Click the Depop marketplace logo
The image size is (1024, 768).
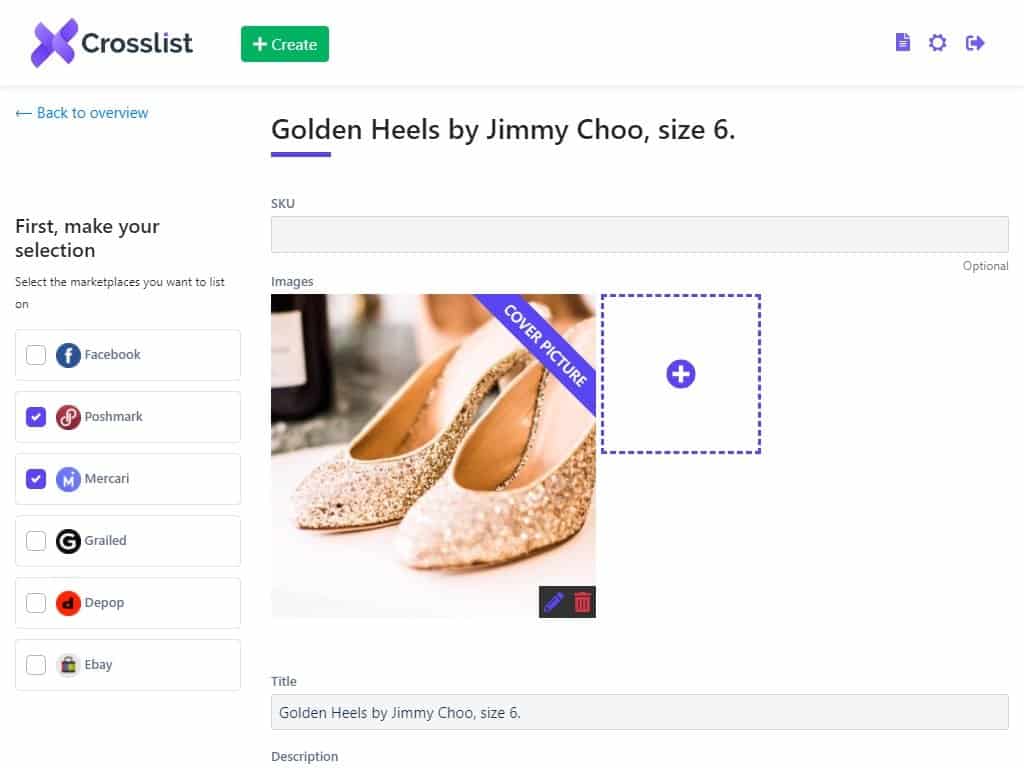(68, 603)
